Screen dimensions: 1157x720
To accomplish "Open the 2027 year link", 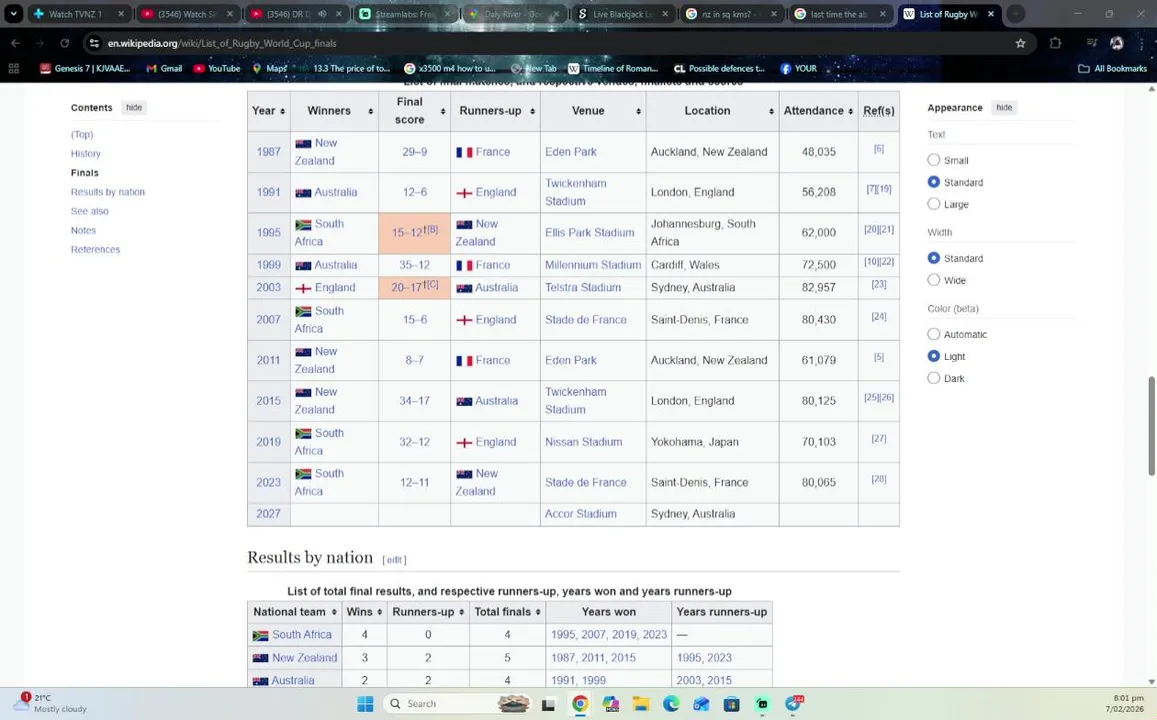I will pyautogui.click(x=269, y=514).
